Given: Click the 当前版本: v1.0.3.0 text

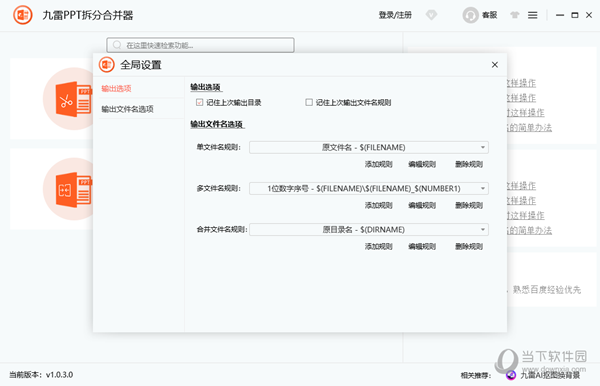Looking at the screenshot, I should [41, 375].
